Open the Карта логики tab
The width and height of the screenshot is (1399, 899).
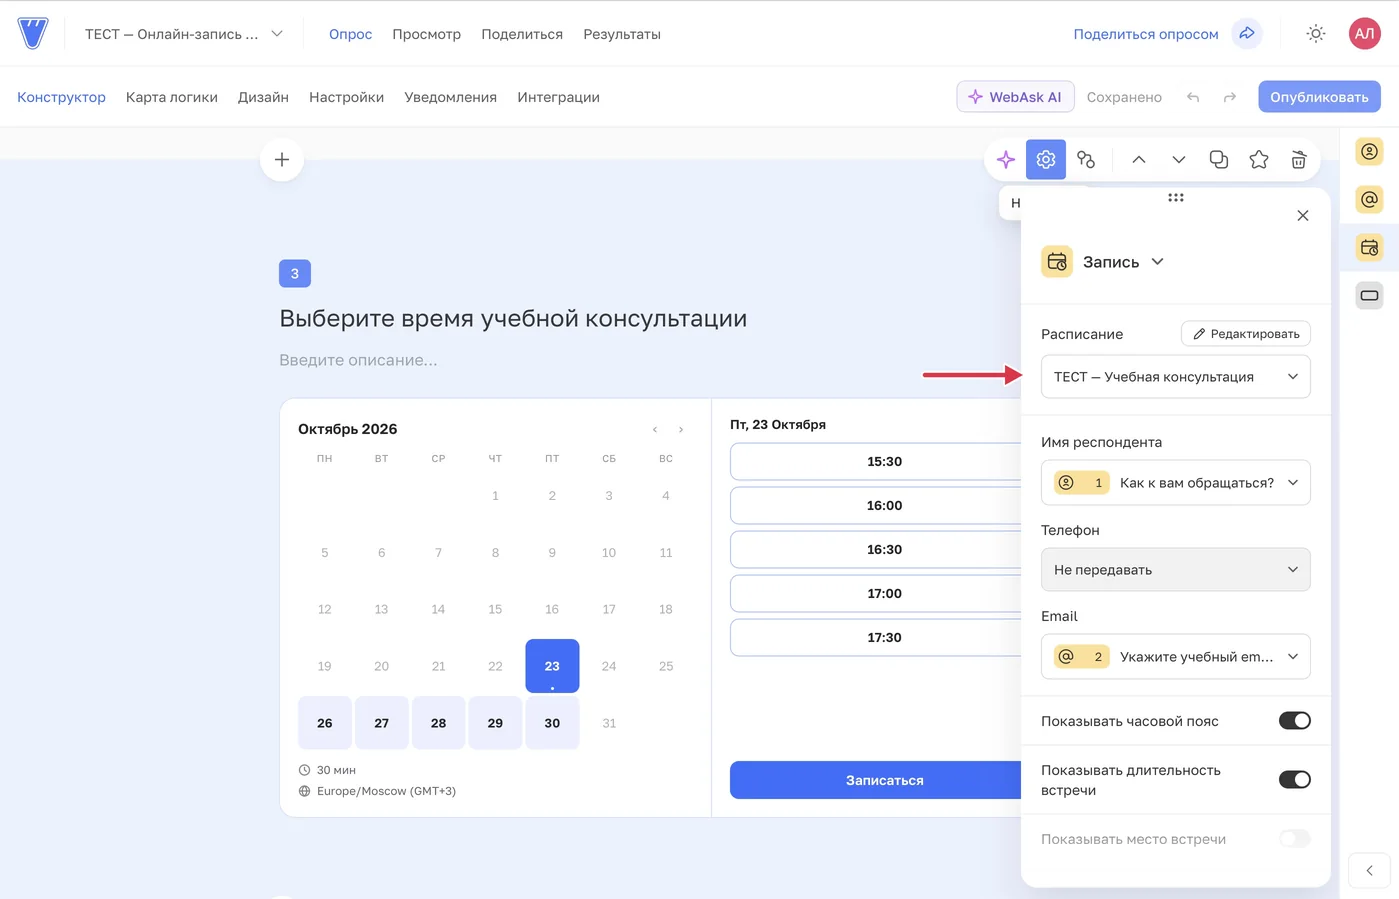pos(172,97)
